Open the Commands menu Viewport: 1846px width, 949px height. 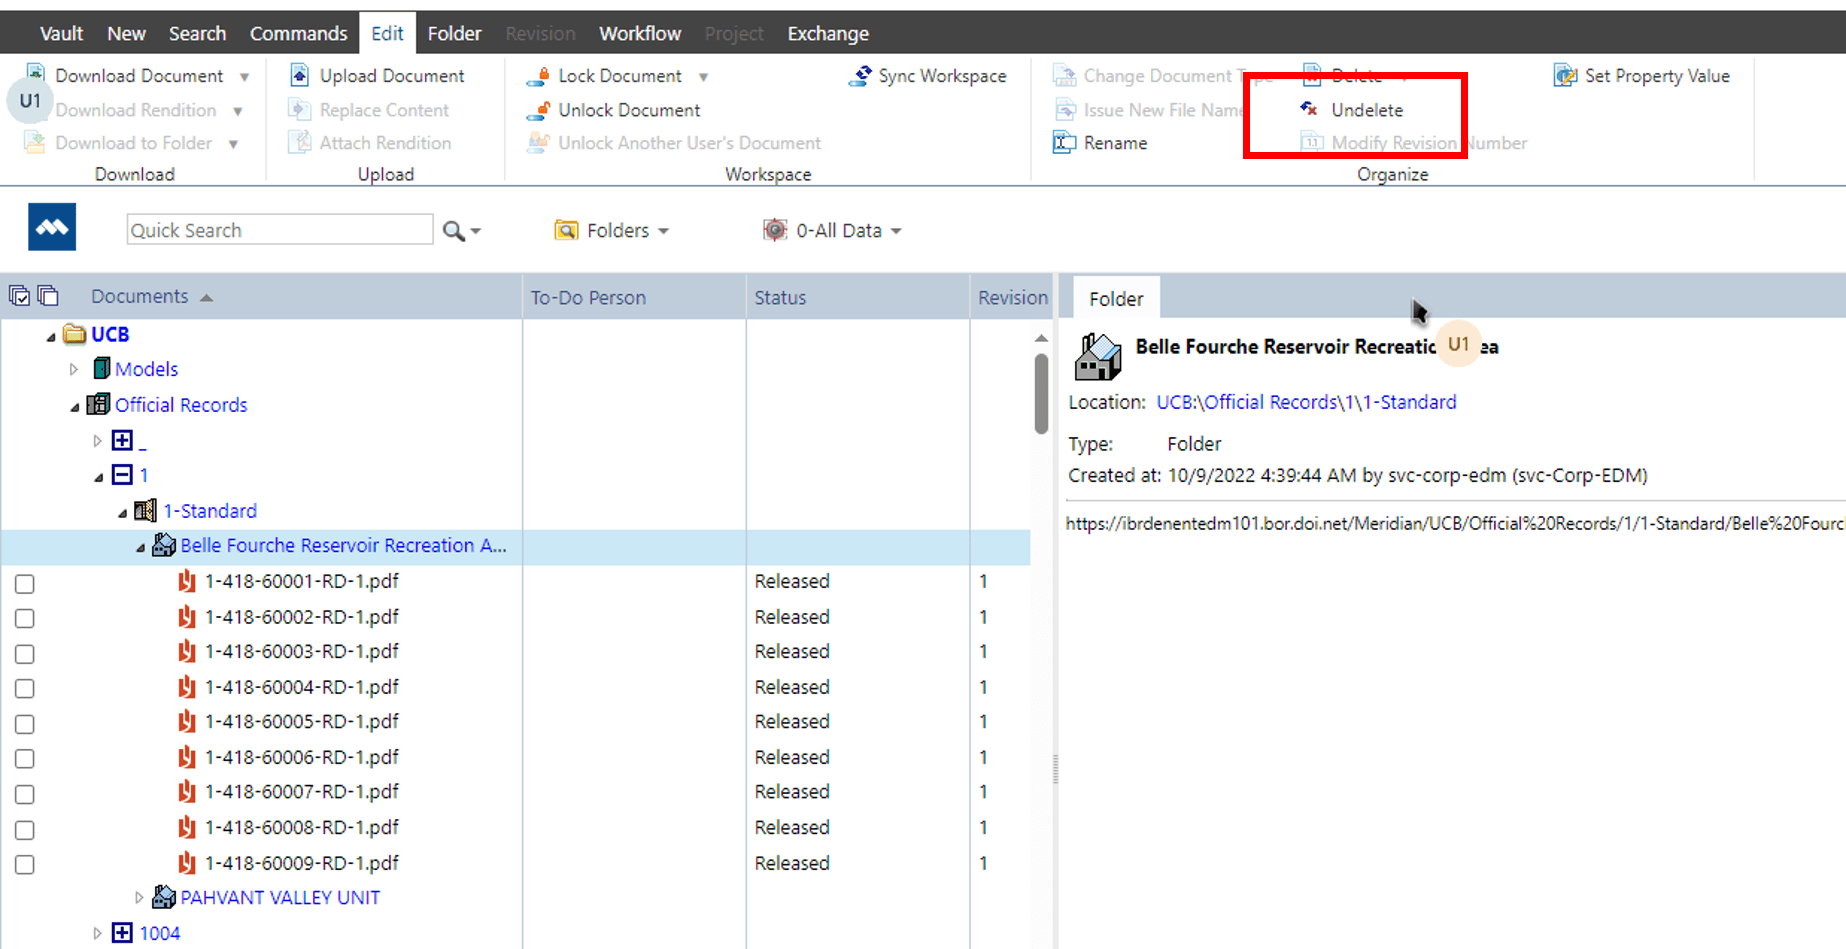(298, 32)
